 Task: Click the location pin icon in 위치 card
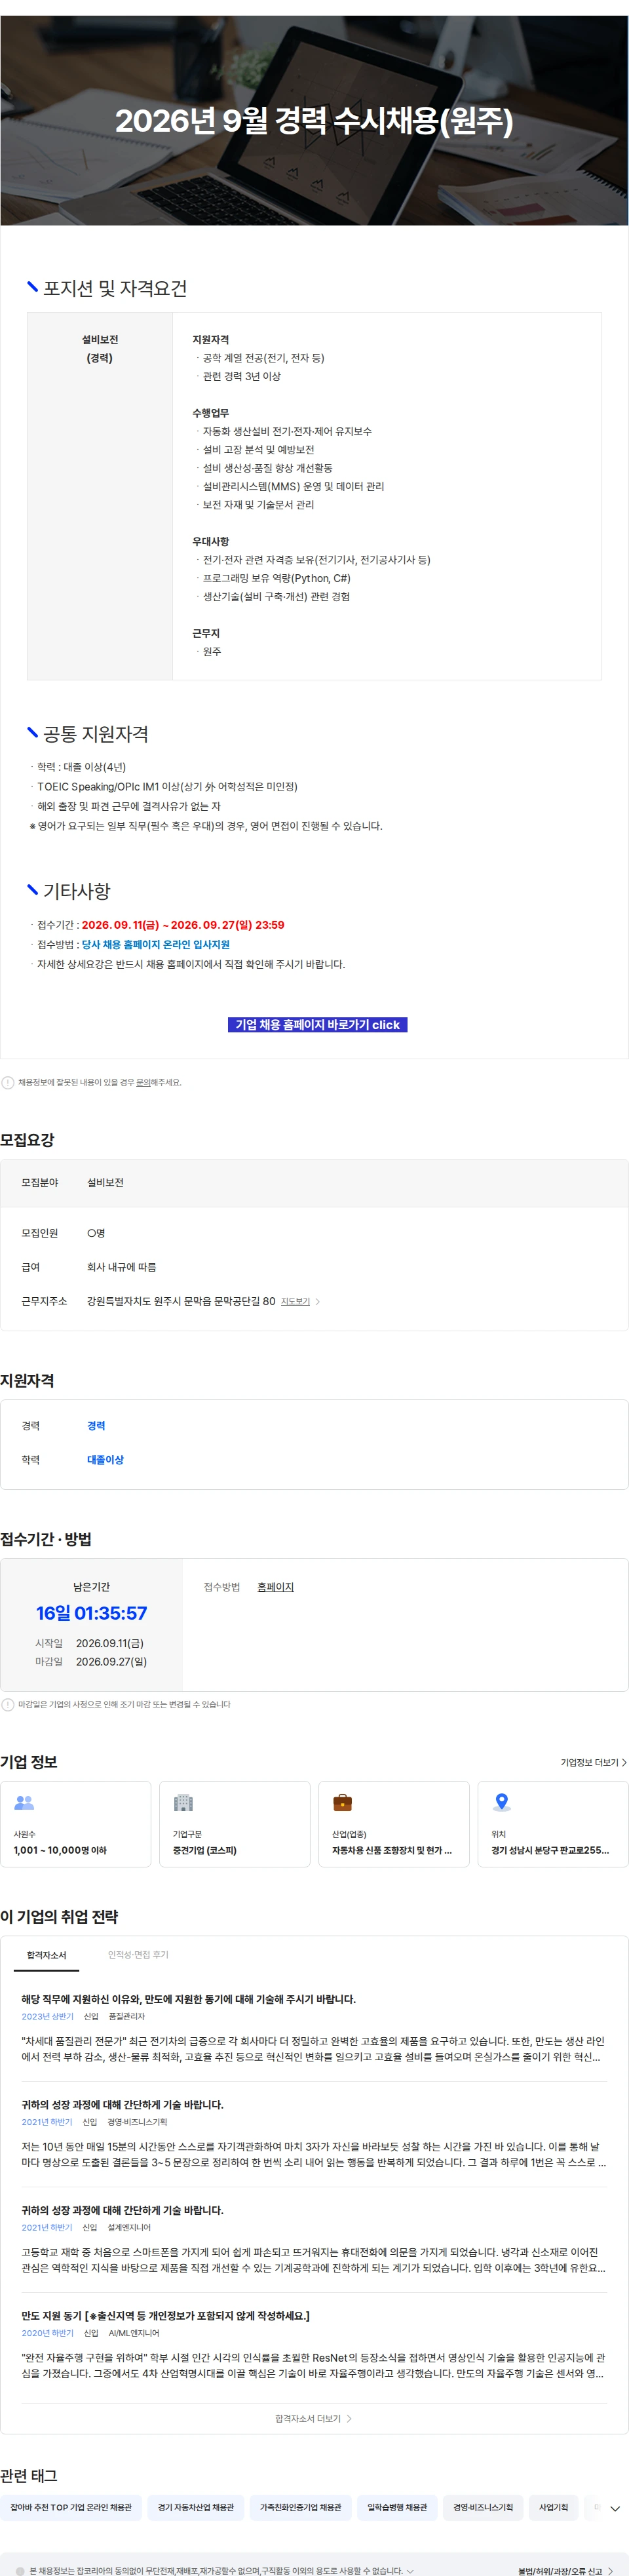(x=502, y=1802)
